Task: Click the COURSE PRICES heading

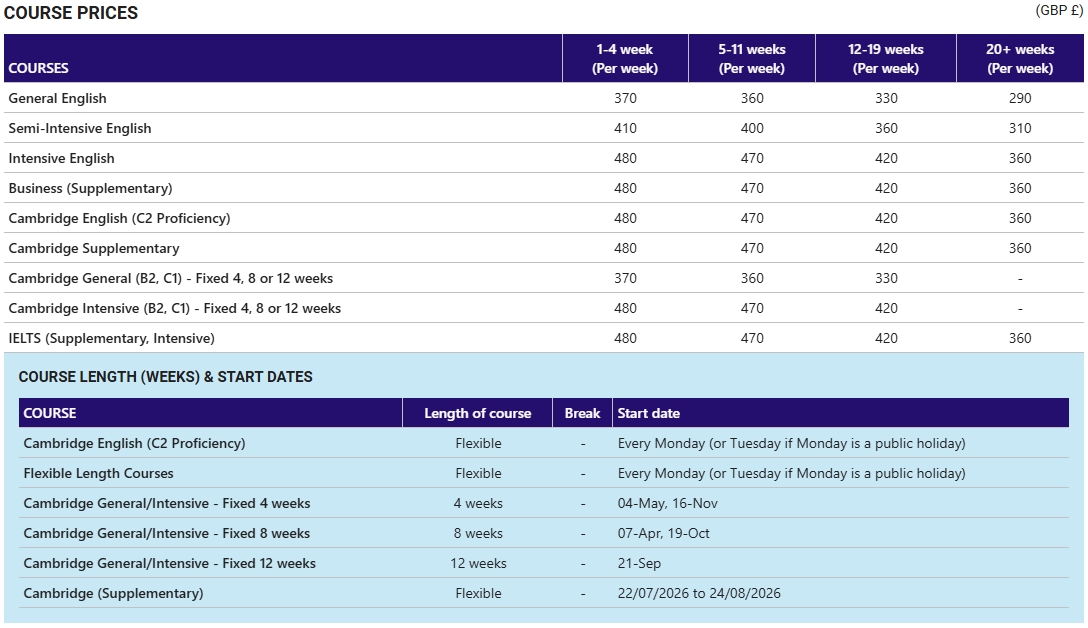Action: [x=71, y=13]
